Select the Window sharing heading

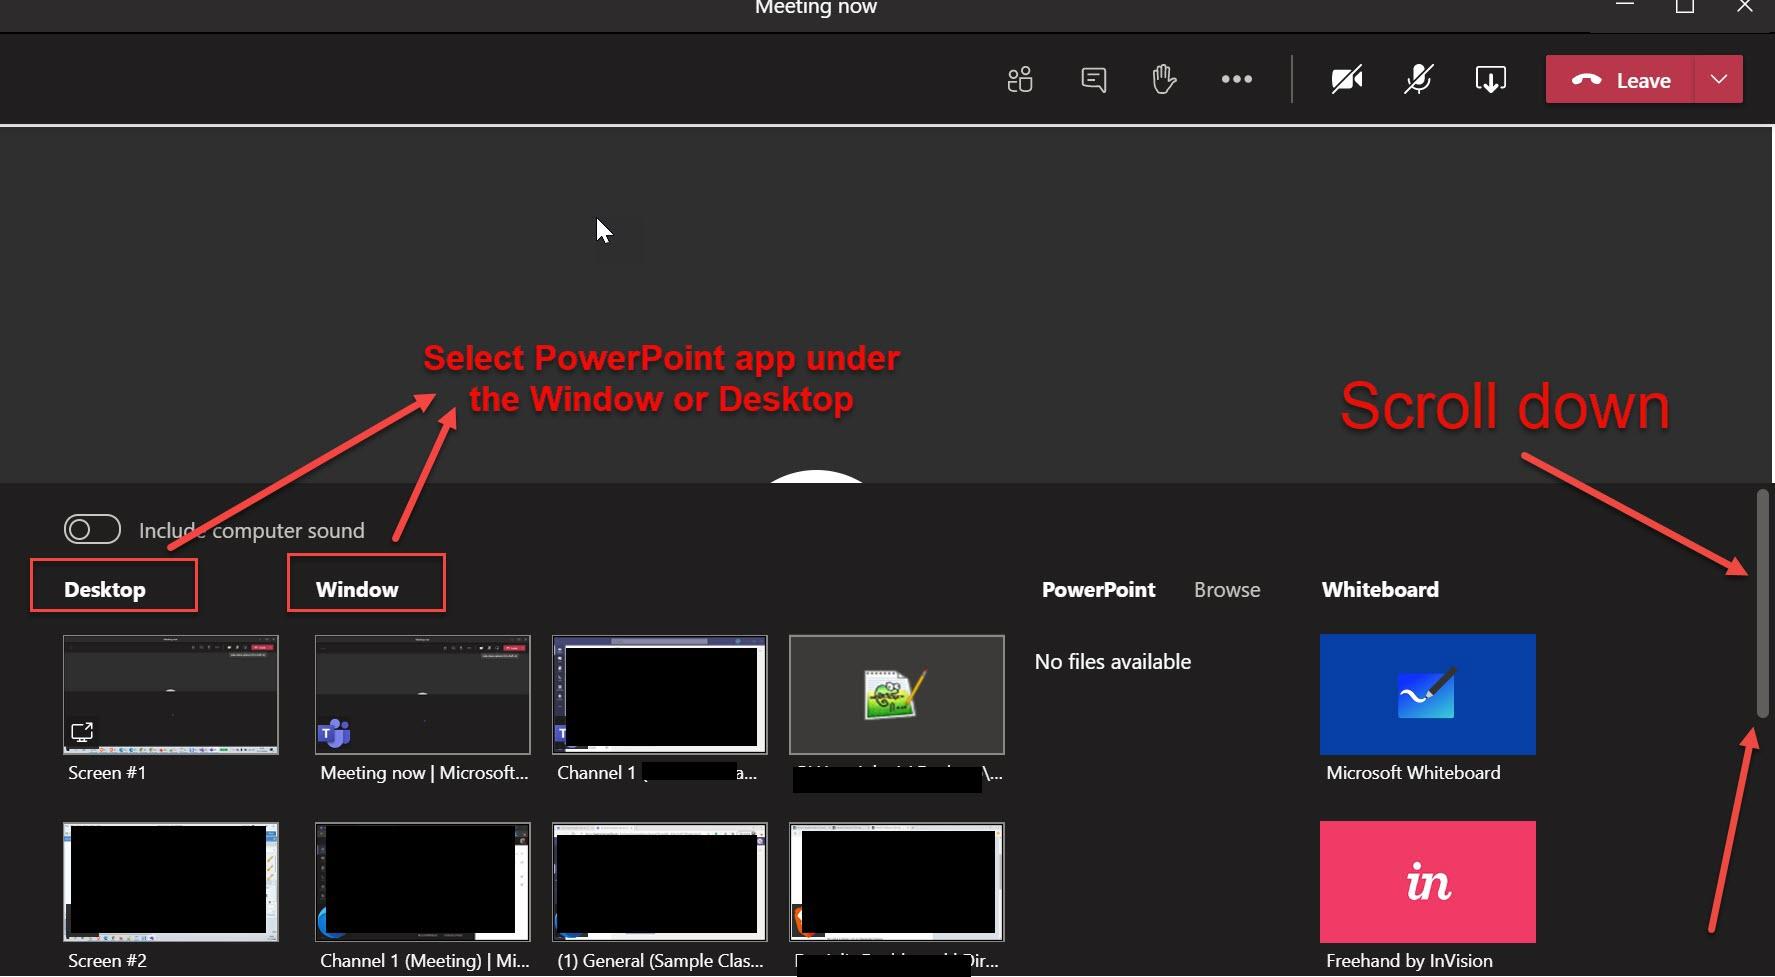[x=357, y=590]
